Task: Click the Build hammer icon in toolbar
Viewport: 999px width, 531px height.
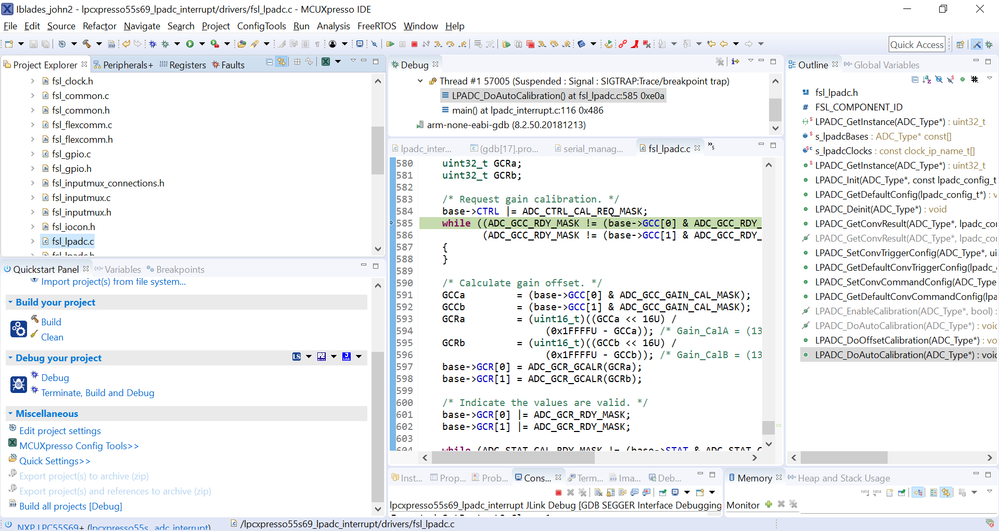Action: coord(87,44)
